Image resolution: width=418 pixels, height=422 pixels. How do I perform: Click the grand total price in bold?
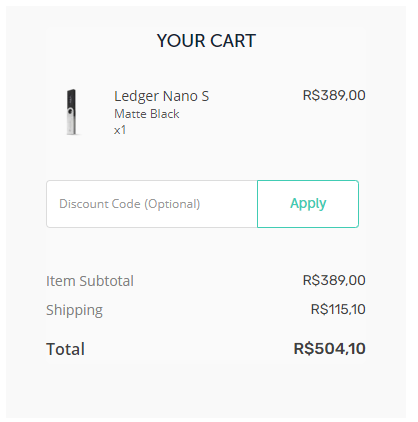(329, 349)
